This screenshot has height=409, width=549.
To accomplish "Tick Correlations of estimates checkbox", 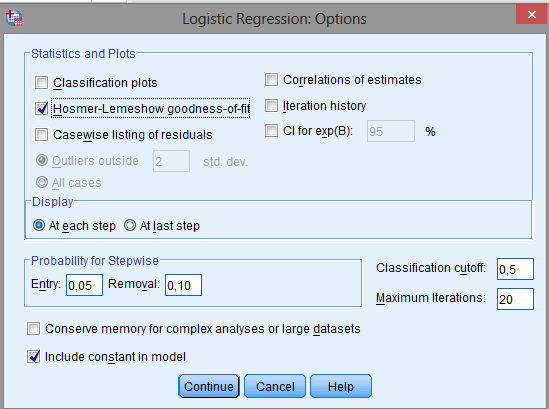I will [x=271, y=80].
